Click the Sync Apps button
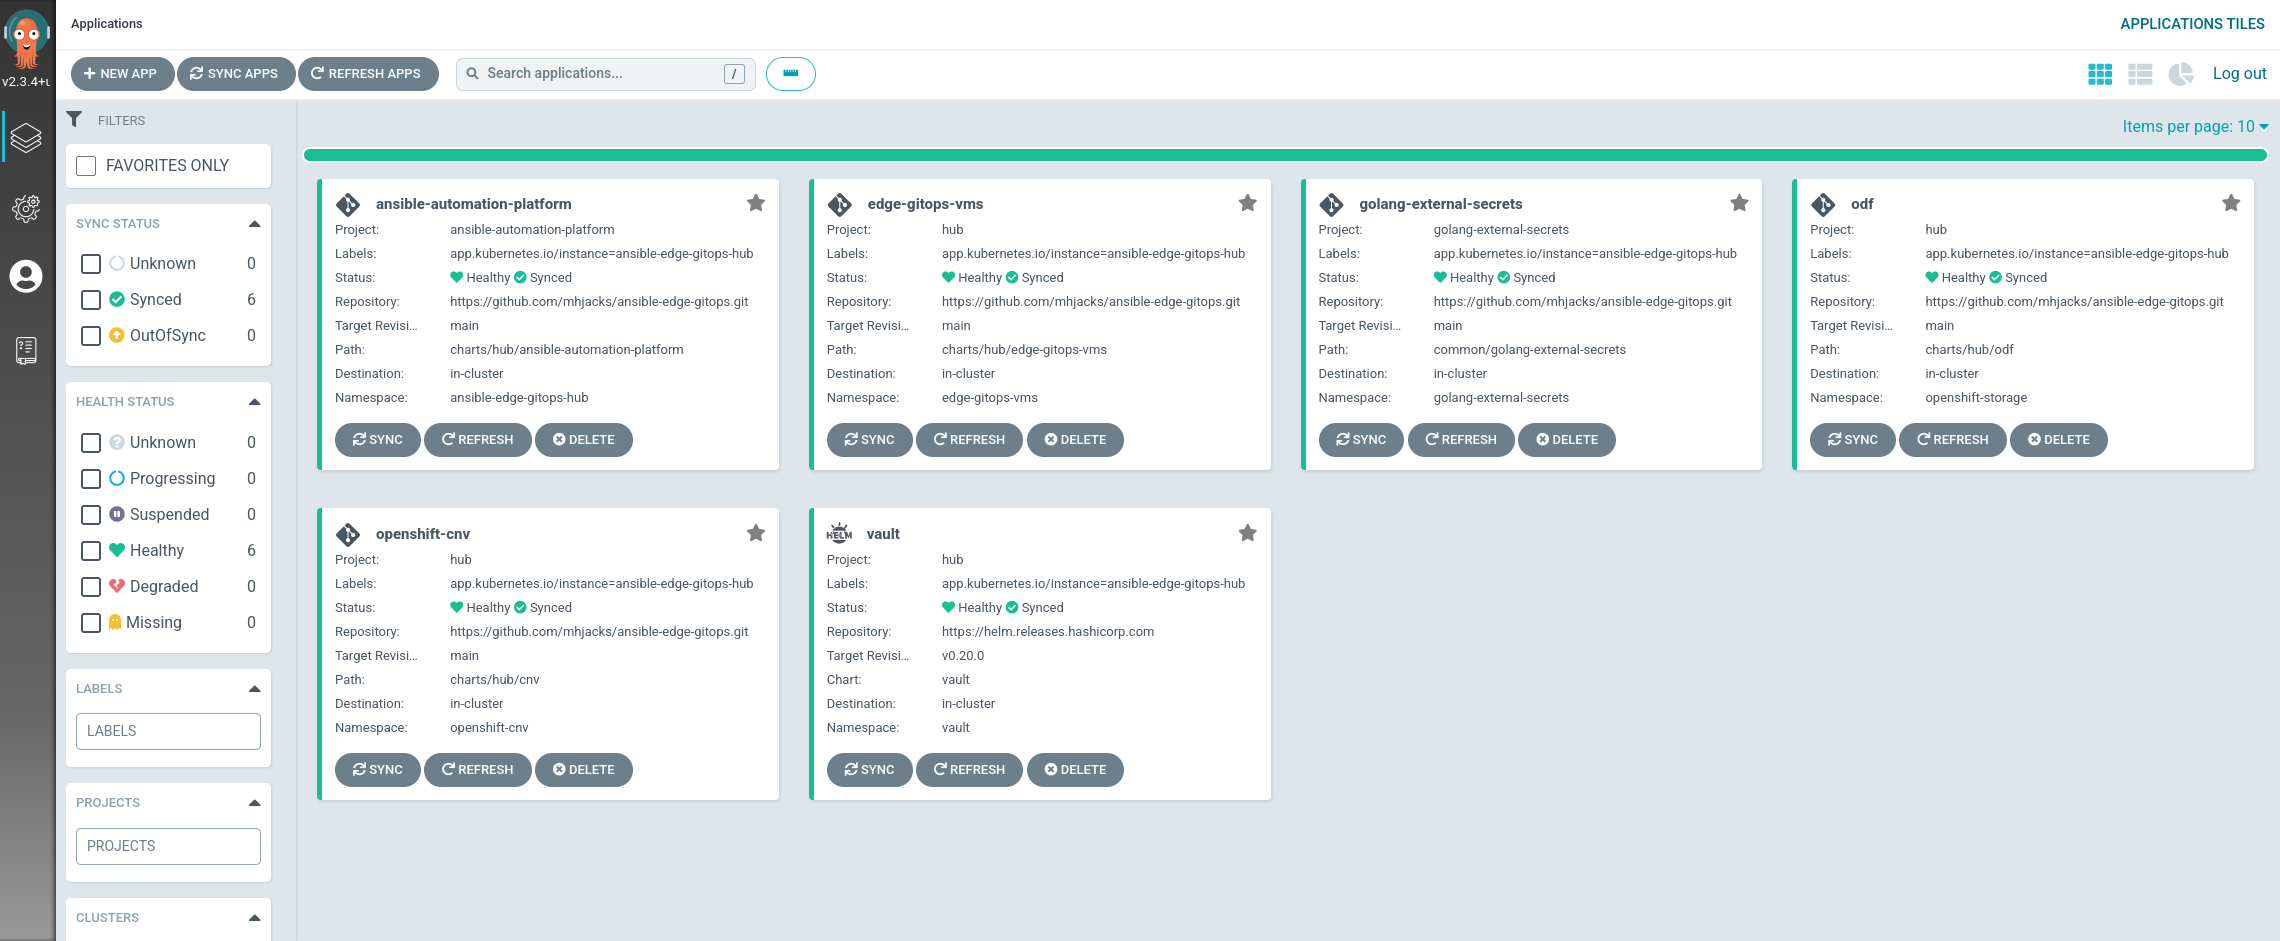 pos(236,74)
